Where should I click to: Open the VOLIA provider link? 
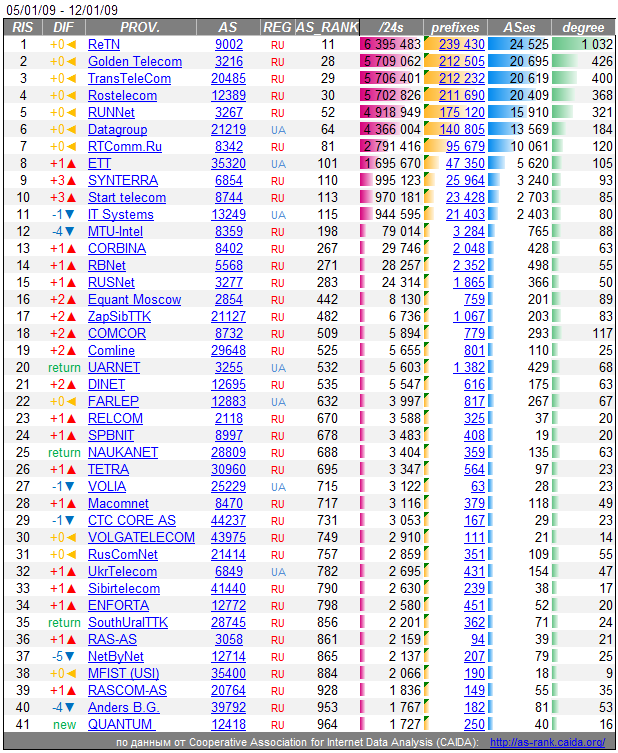tap(107, 486)
